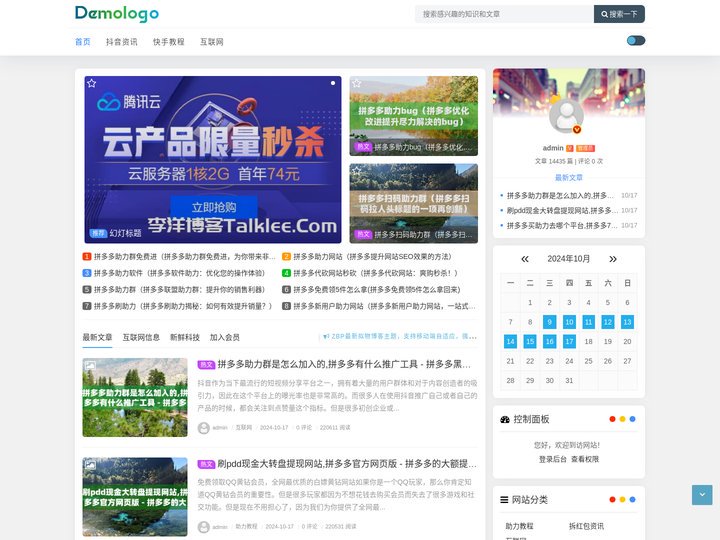Click yellow dot in 控制面板 header

click(x=622, y=419)
